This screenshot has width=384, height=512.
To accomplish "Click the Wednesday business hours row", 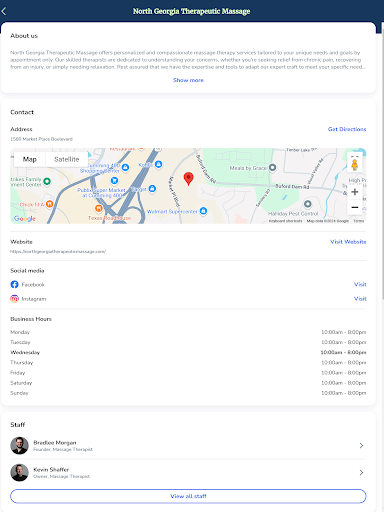I will [x=188, y=353].
